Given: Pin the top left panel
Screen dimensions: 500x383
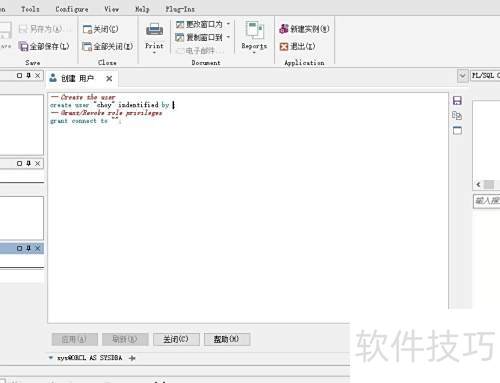Looking at the screenshot, I should pyautogui.click(x=28, y=76).
